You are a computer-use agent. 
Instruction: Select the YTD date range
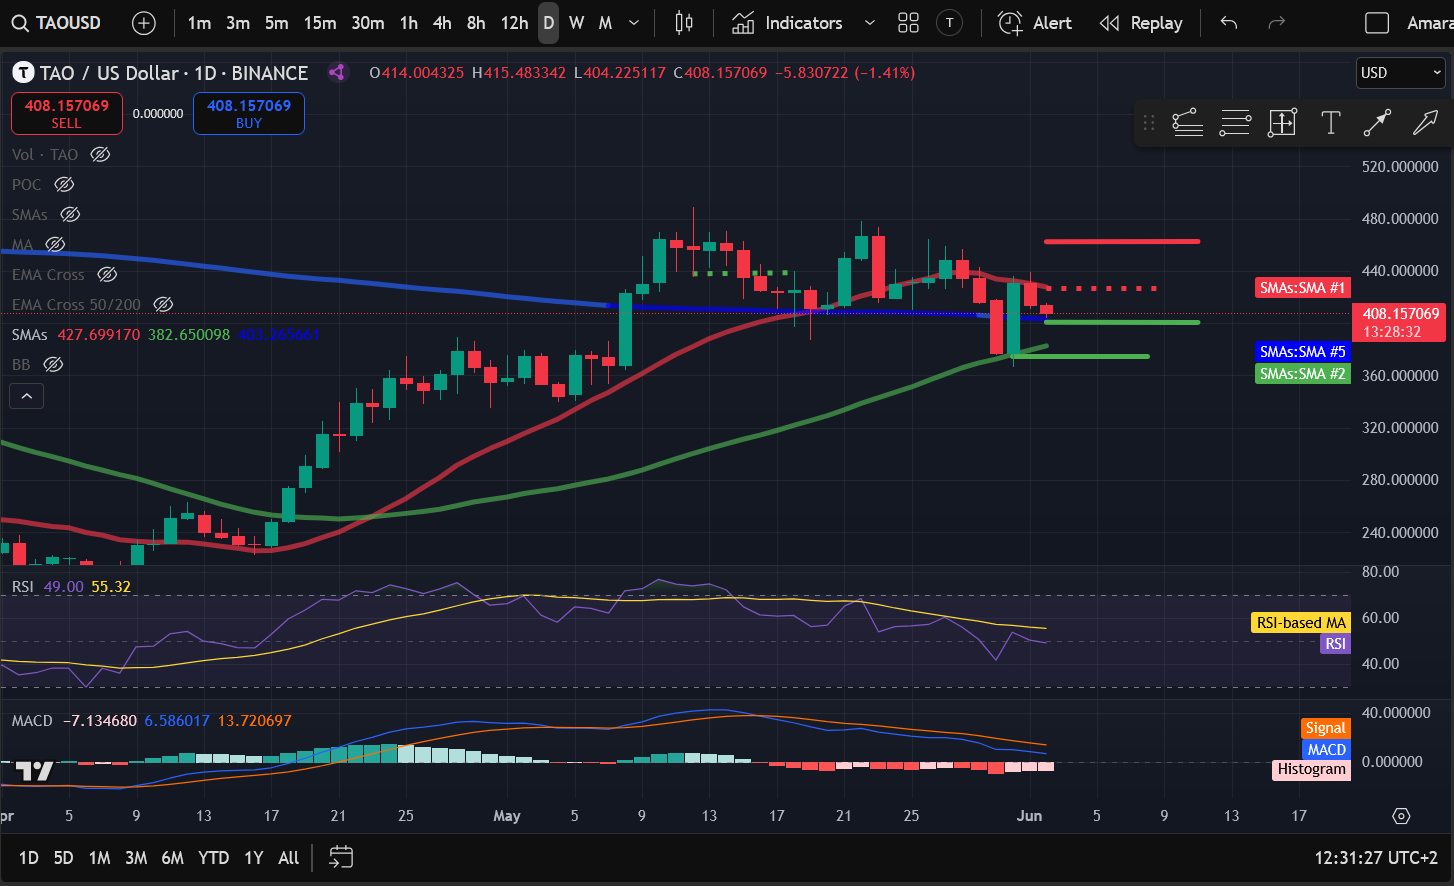(x=213, y=858)
